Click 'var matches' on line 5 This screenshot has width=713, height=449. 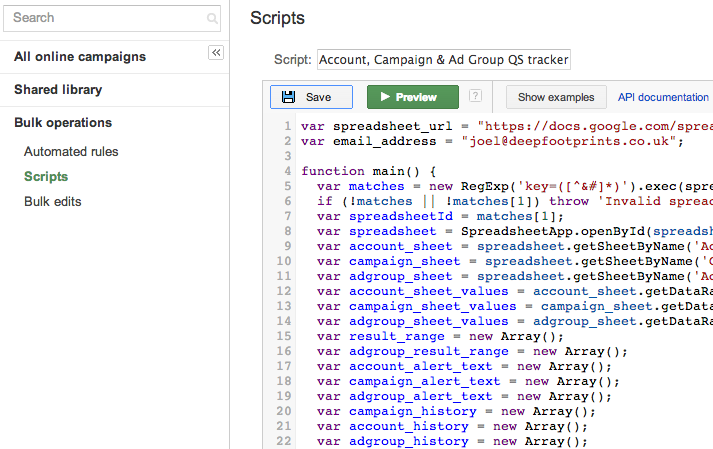tap(361, 186)
